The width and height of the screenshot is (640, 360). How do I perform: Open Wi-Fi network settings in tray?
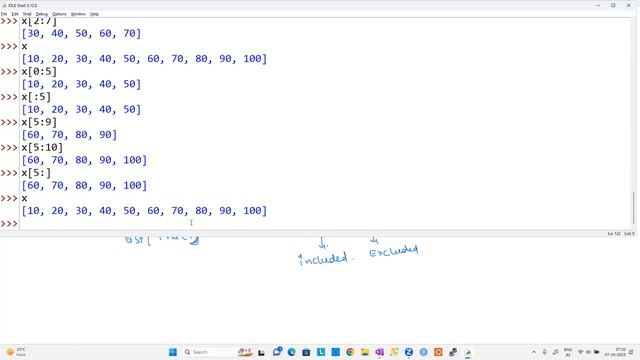click(x=580, y=352)
